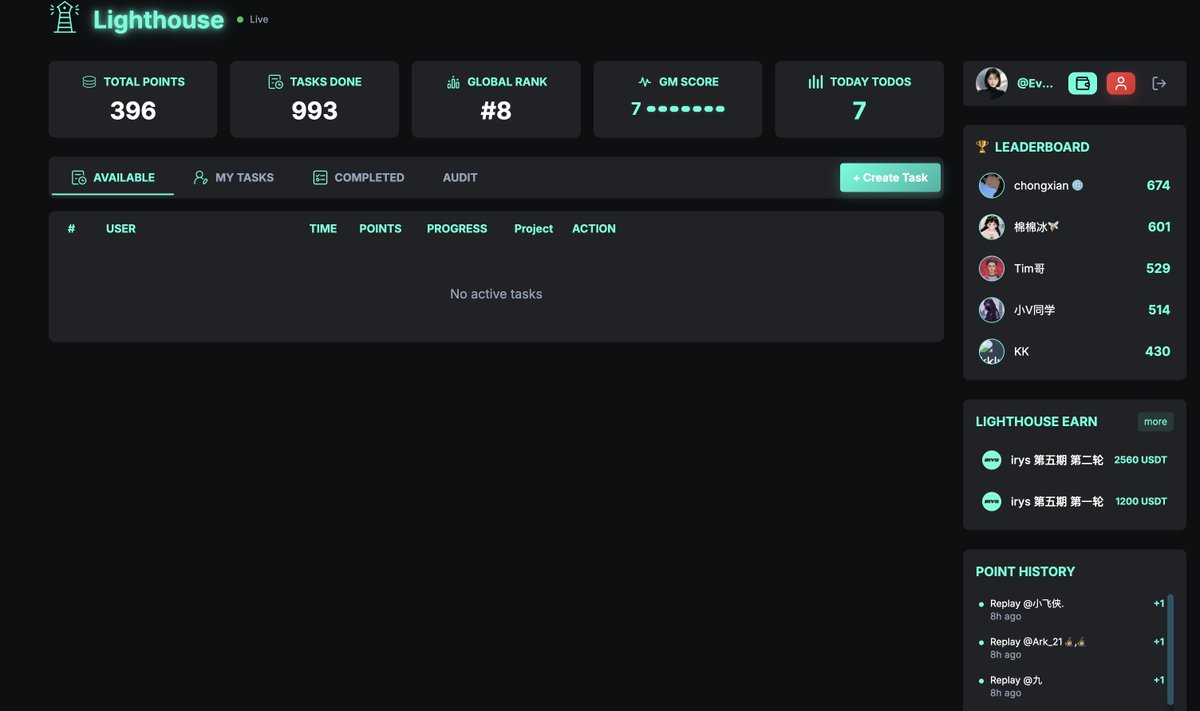Viewport: 1200px width, 711px height.
Task: Open chongxian's avatar in the leaderboard
Action: 991,185
